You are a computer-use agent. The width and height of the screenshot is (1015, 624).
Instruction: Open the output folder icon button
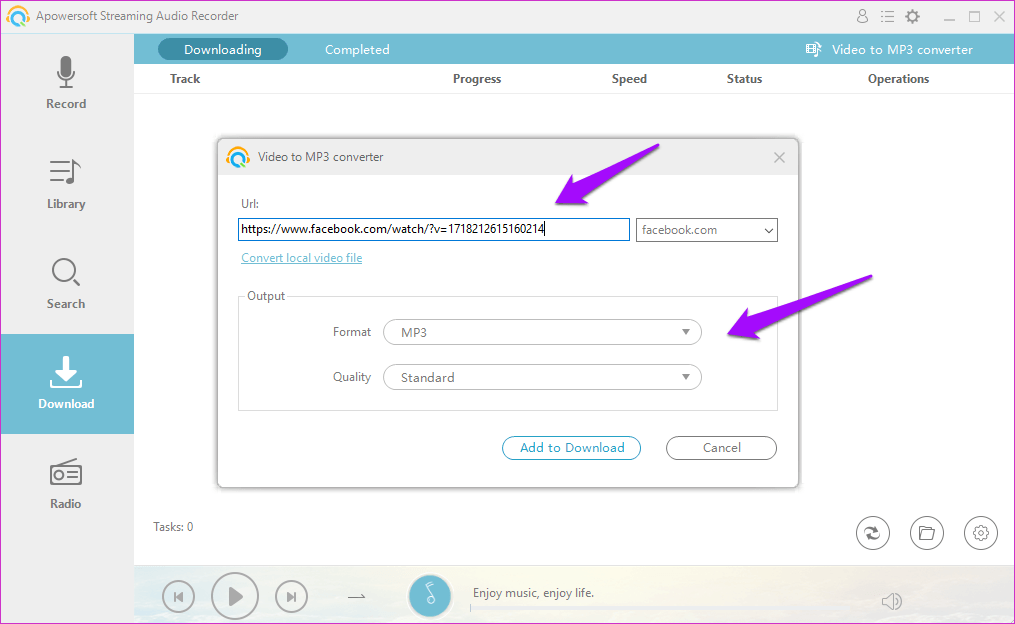927,533
